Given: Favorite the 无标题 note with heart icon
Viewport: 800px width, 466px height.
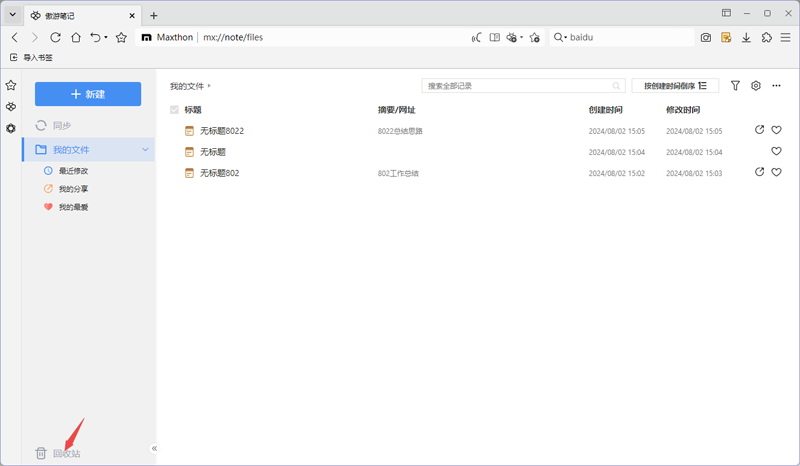Looking at the screenshot, I should click(x=776, y=151).
